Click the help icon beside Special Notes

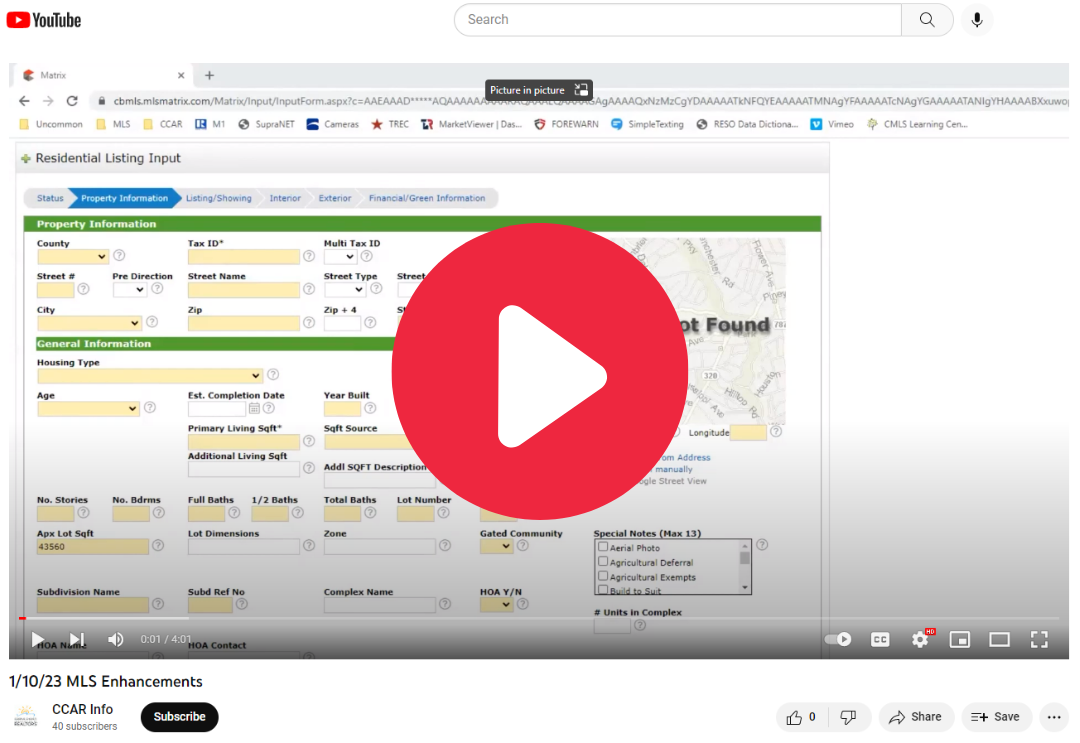[762, 545]
